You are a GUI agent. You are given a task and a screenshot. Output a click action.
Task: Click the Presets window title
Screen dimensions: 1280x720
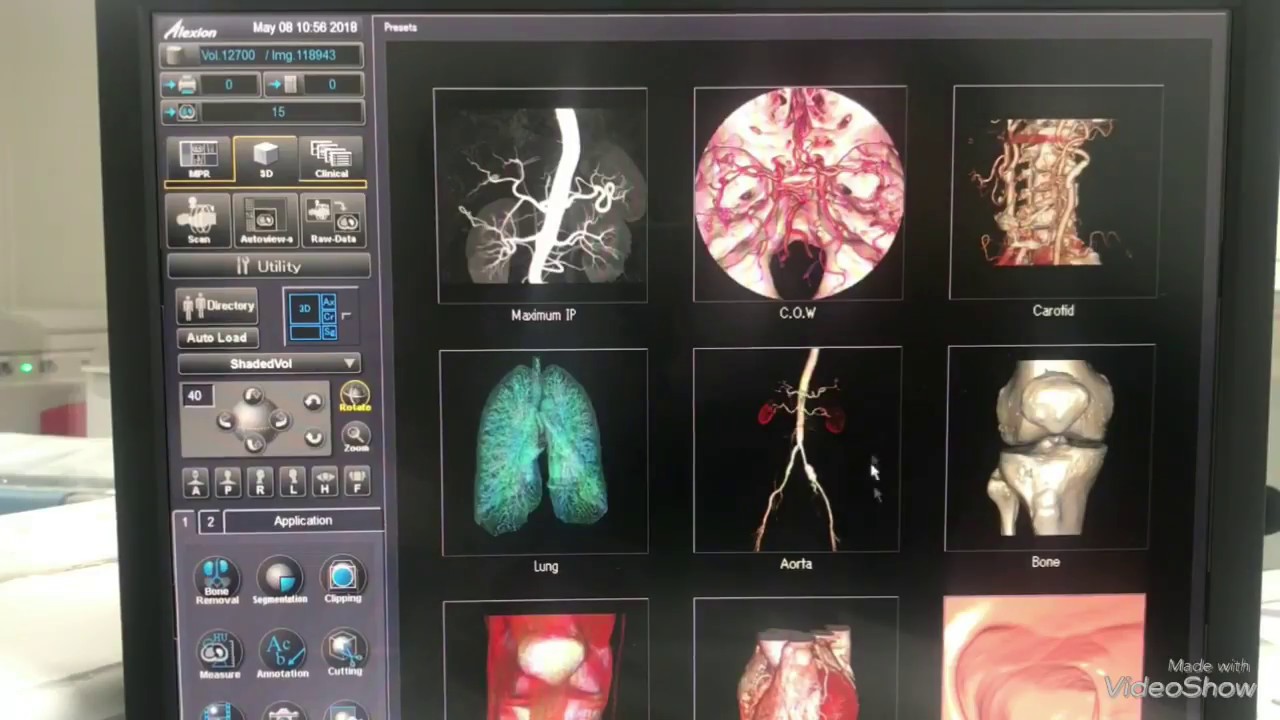pos(401,27)
